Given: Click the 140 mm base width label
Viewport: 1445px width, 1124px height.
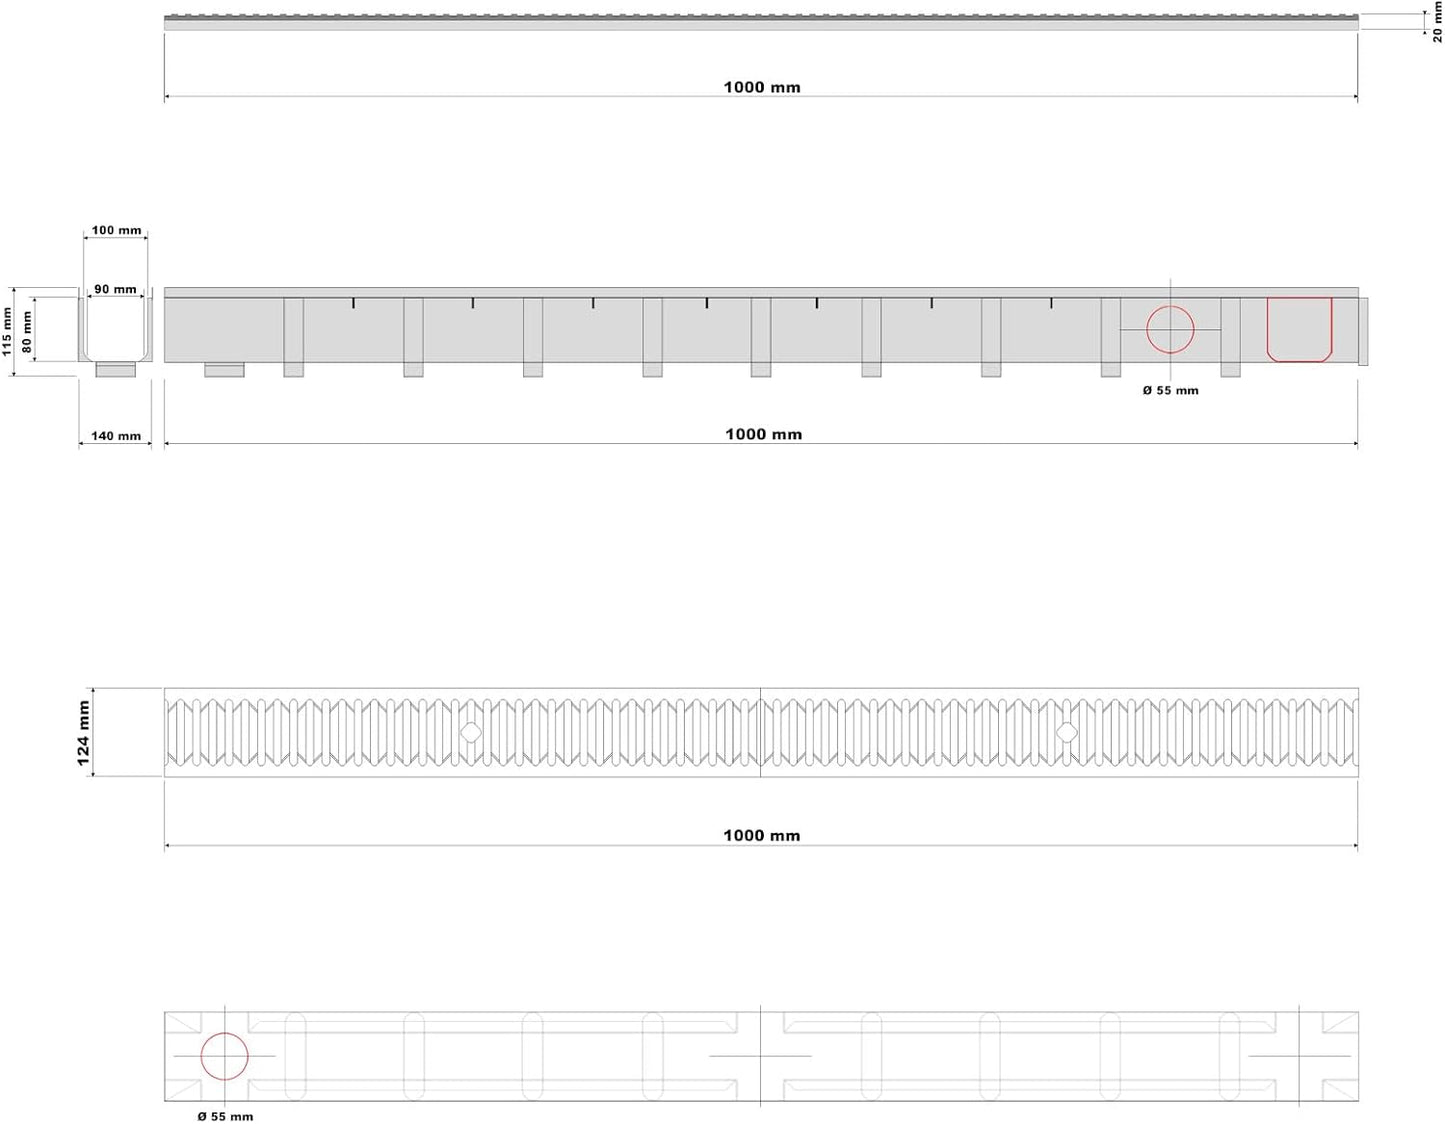Looking at the screenshot, I should point(116,435).
